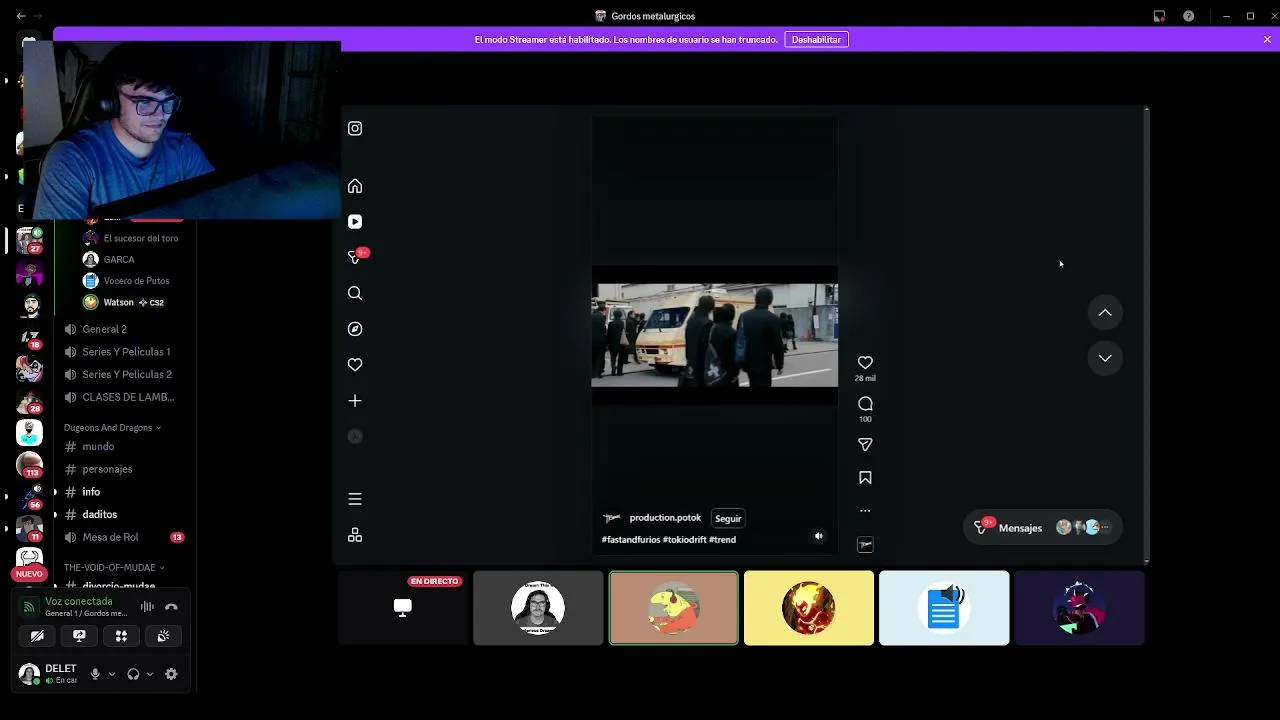Toggle the camera on in voice panel
Image resolution: width=1280 pixels, height=720 pixels.
[x=37, y=636]
